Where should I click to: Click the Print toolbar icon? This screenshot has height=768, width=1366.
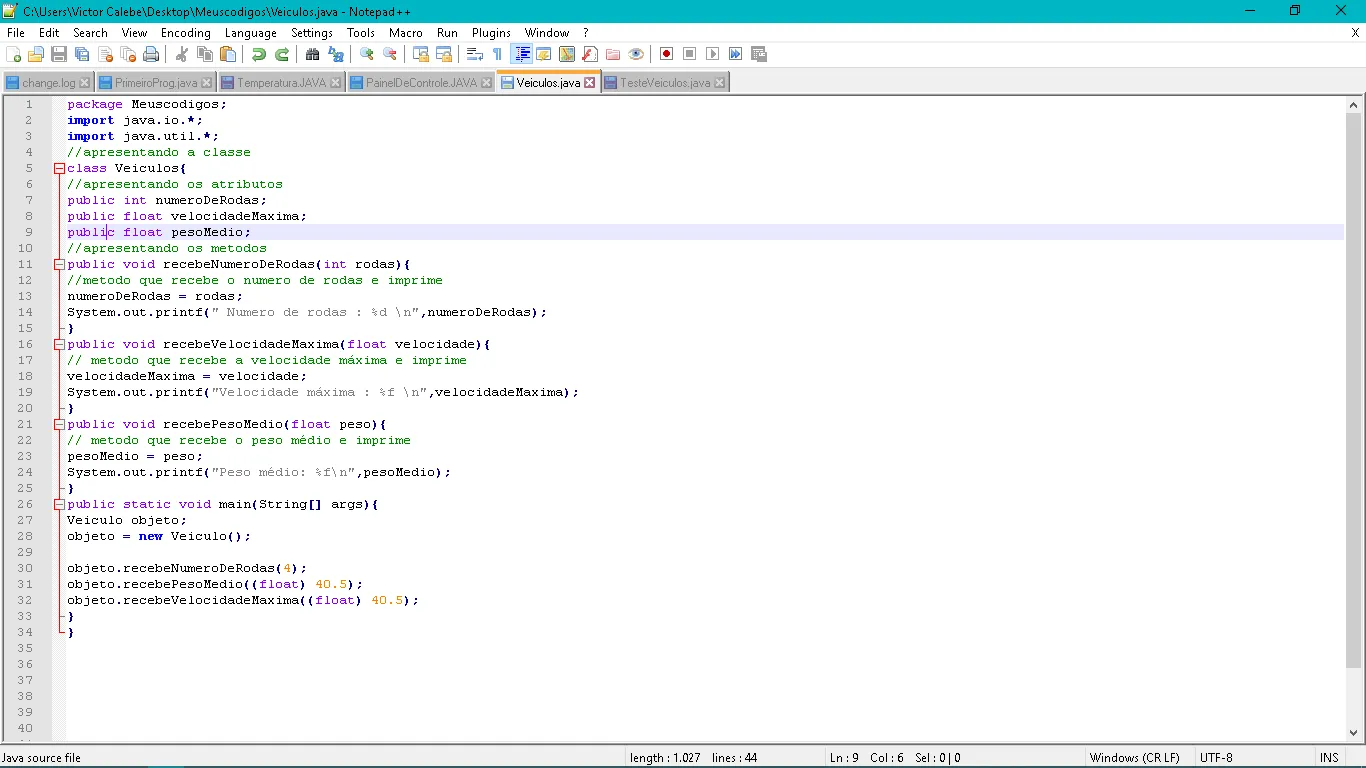(151, 54)
